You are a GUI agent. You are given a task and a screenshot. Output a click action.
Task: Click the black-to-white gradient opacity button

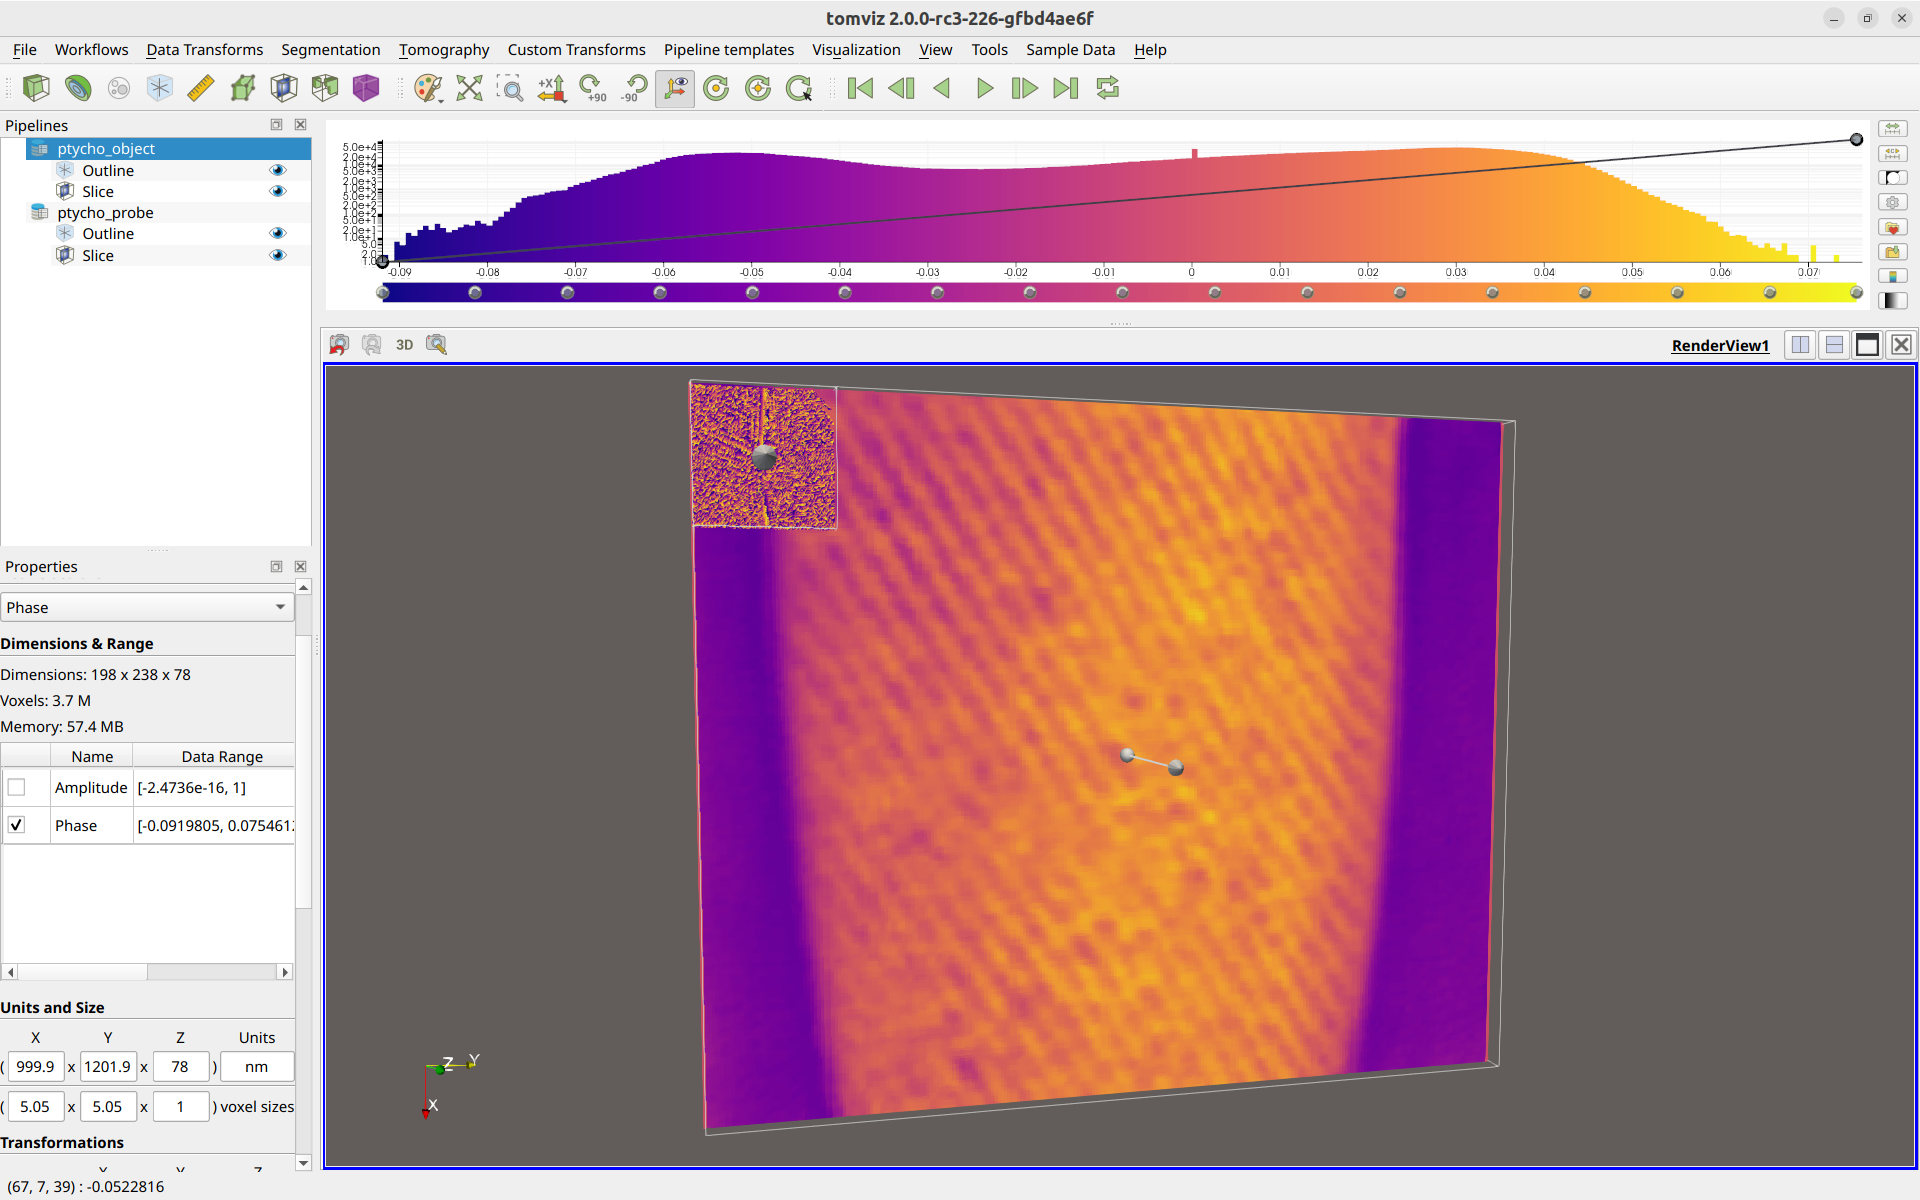[1892, 300]
